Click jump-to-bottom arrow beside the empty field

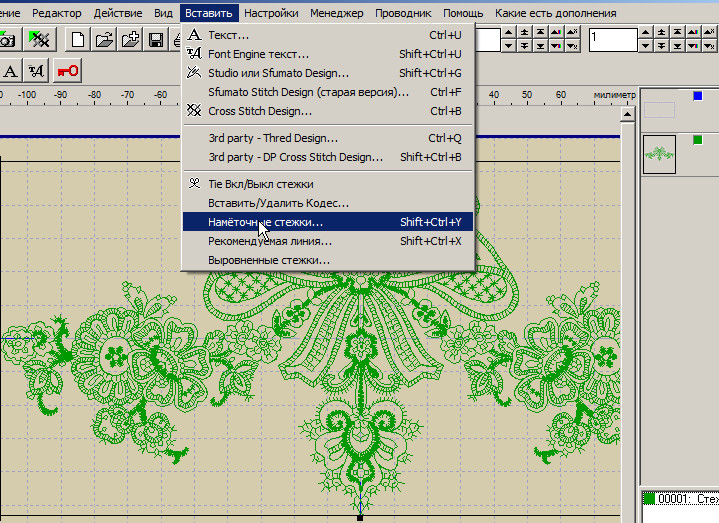pyautogui.click(x=540, y=46)
